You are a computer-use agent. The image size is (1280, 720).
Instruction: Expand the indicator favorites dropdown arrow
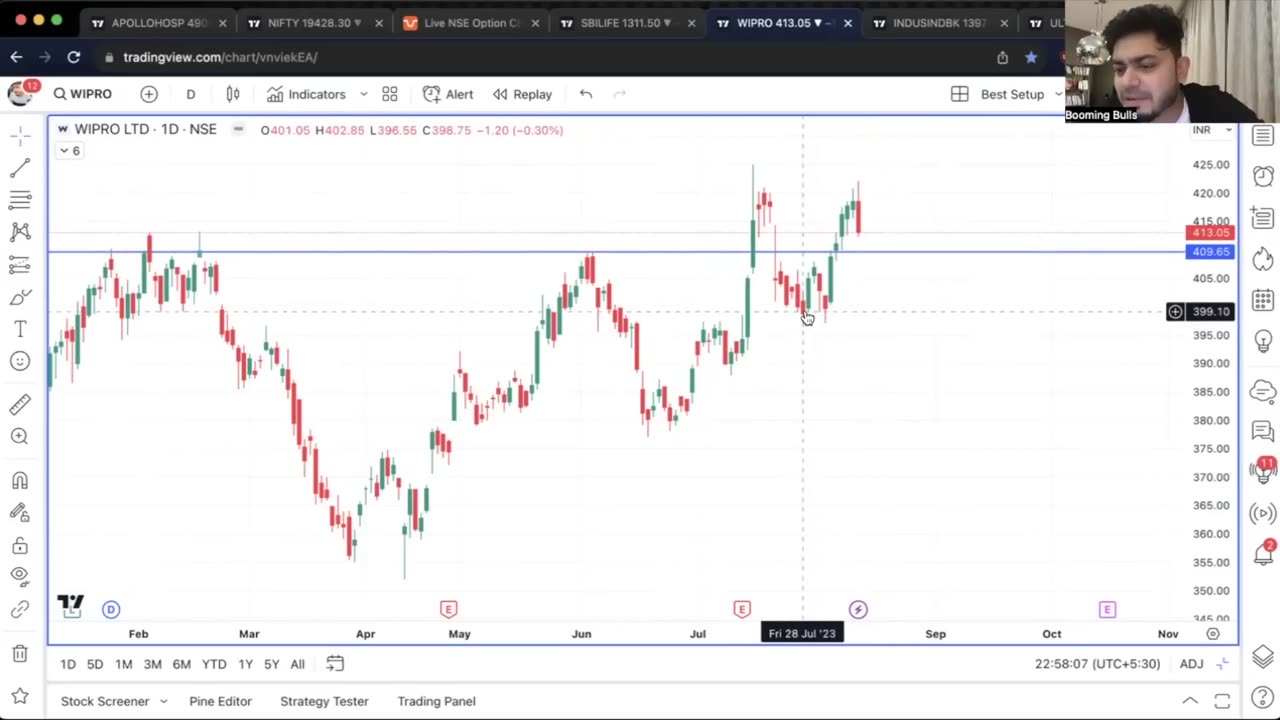[x=363, y=94]
